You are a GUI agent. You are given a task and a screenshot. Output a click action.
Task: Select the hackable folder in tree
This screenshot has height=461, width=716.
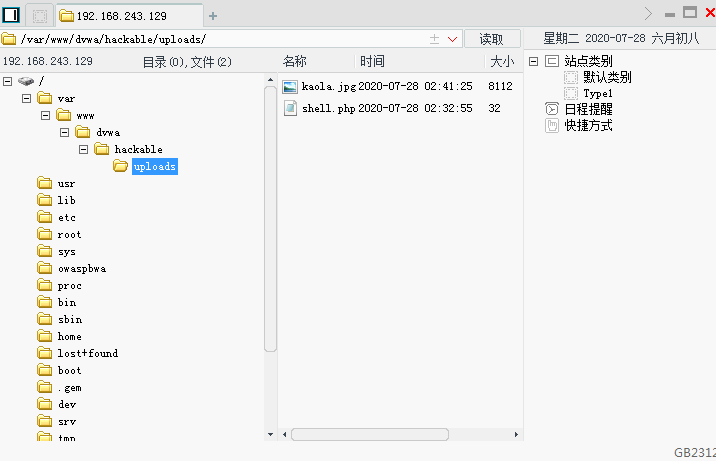pyautogui.click(x=138, y=149)
